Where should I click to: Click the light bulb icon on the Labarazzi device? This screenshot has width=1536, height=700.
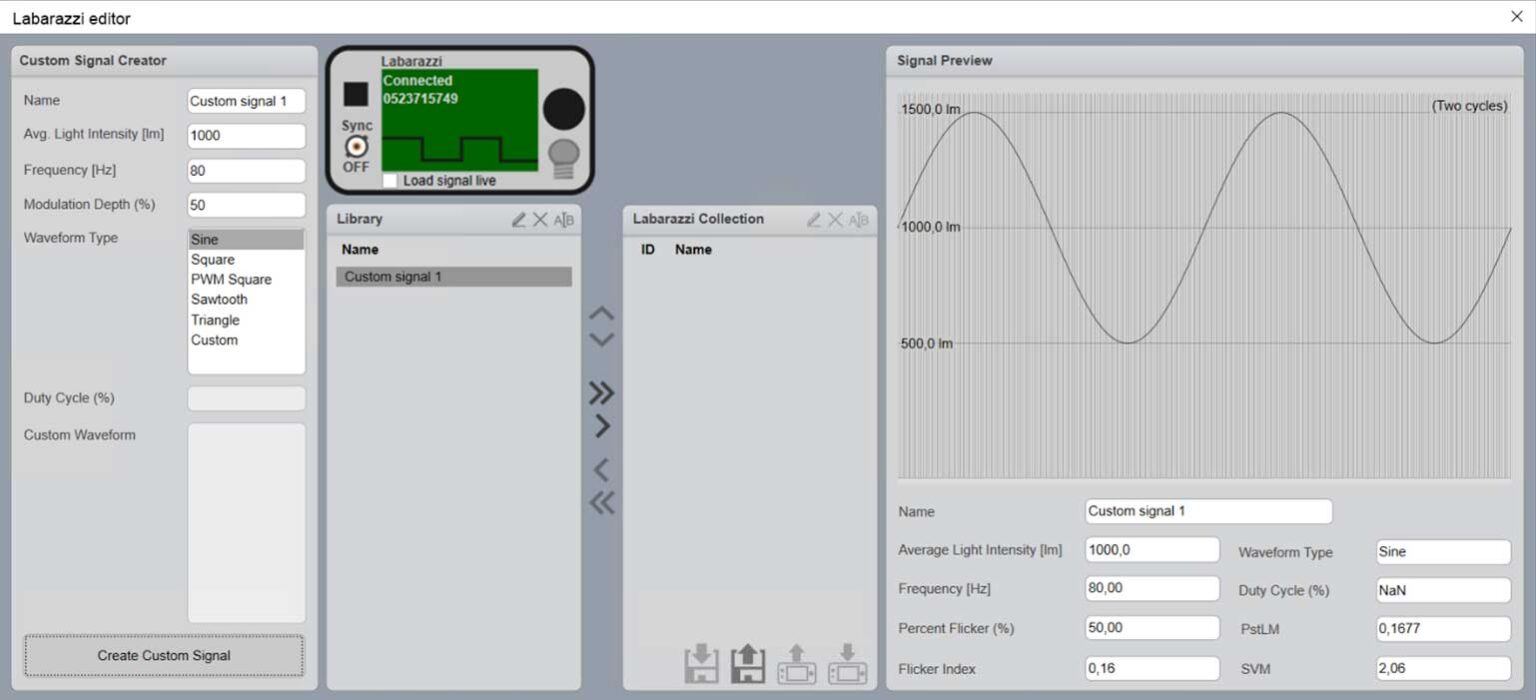[563, 154]
